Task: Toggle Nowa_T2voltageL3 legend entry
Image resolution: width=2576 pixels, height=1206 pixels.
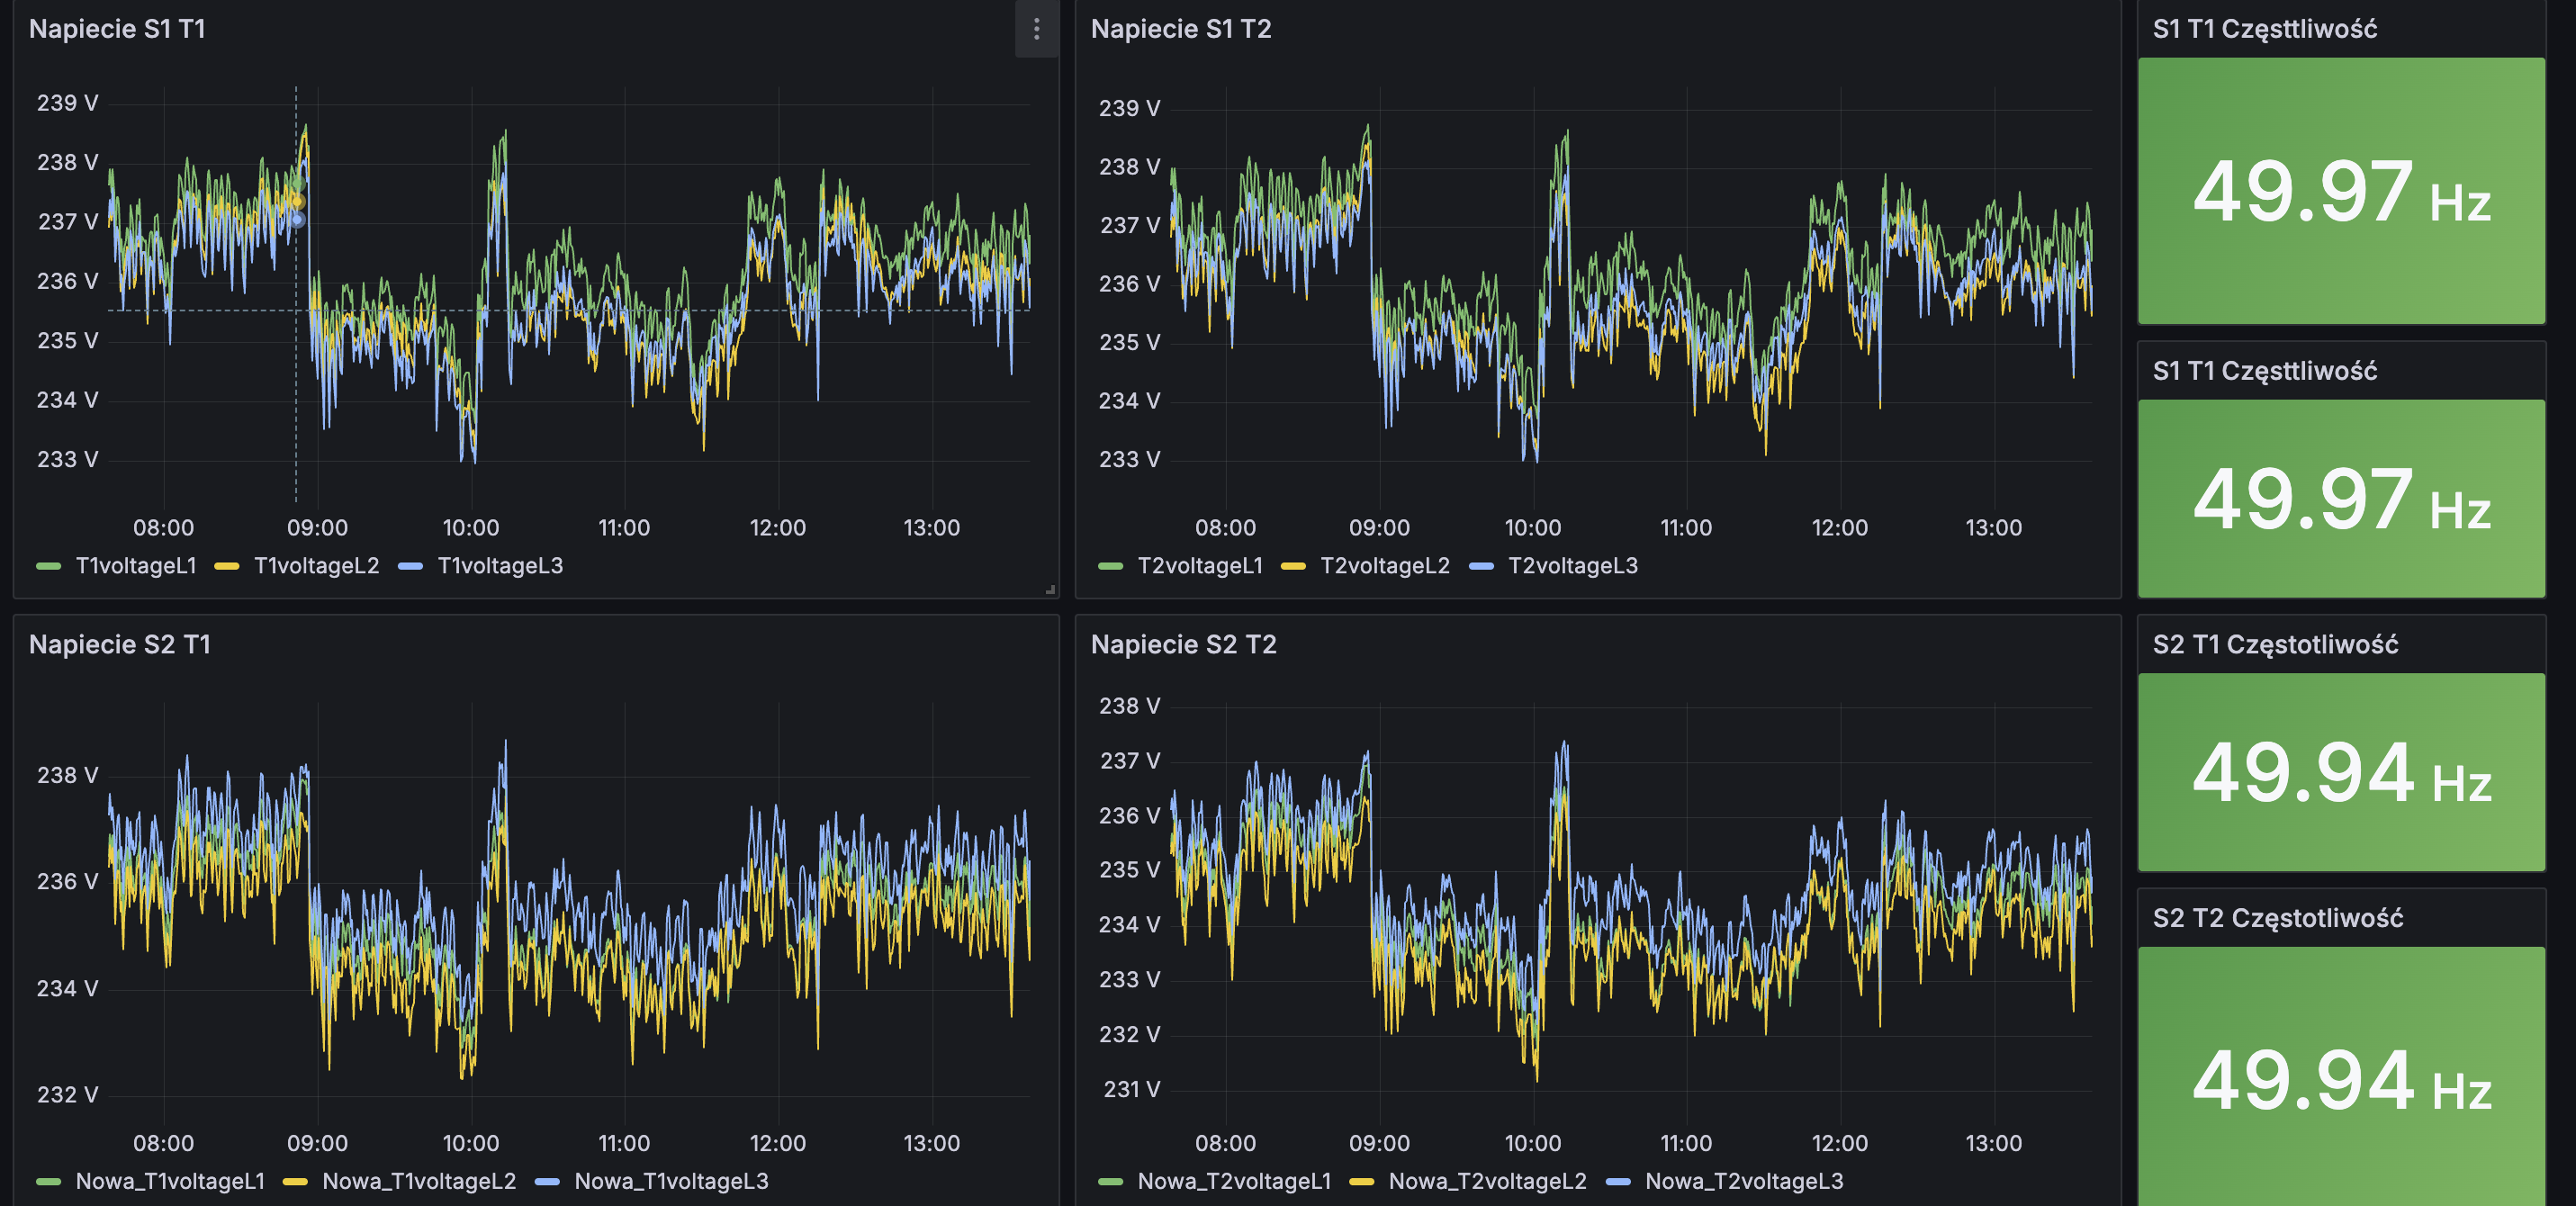Action: point(1743,1181)
